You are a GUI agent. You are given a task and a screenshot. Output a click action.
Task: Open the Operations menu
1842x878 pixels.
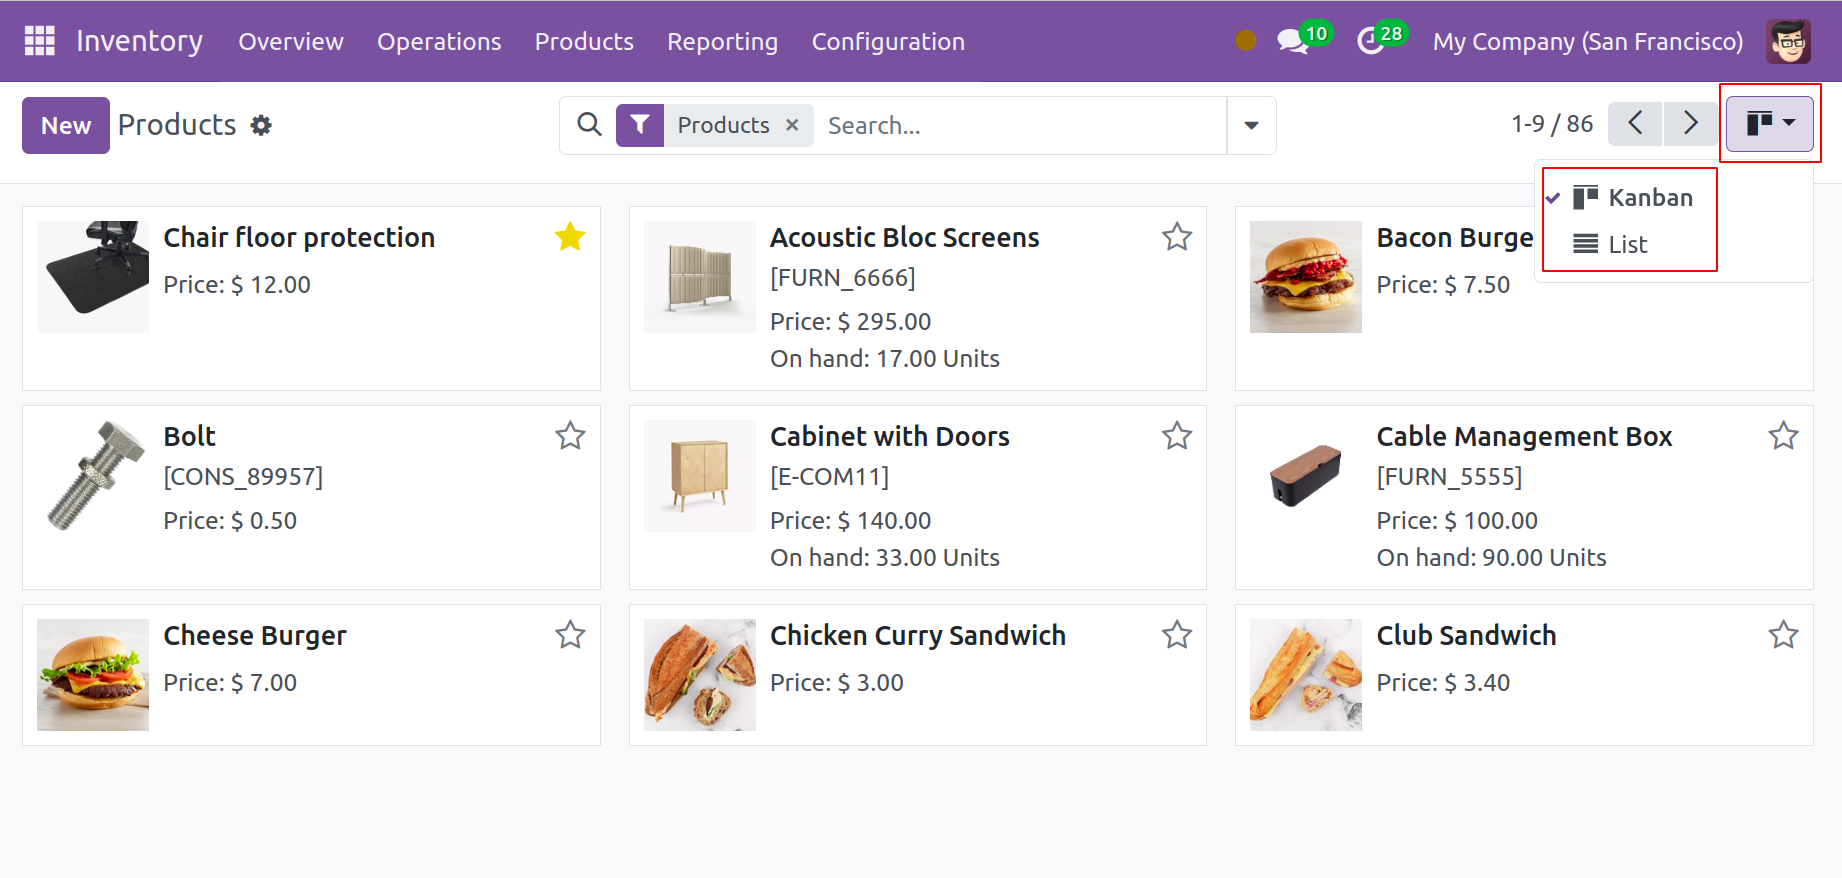pyautogui.click(x=439, y=42)
